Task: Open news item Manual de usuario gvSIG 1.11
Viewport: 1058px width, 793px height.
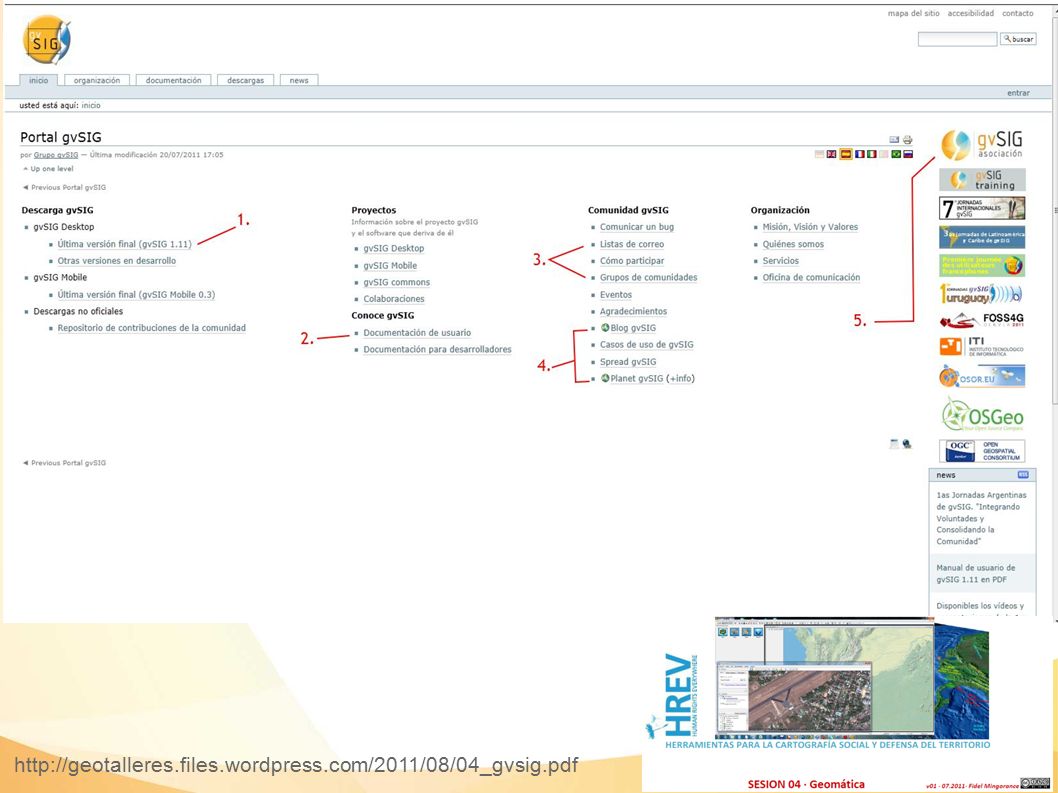Action: (976, 574)
